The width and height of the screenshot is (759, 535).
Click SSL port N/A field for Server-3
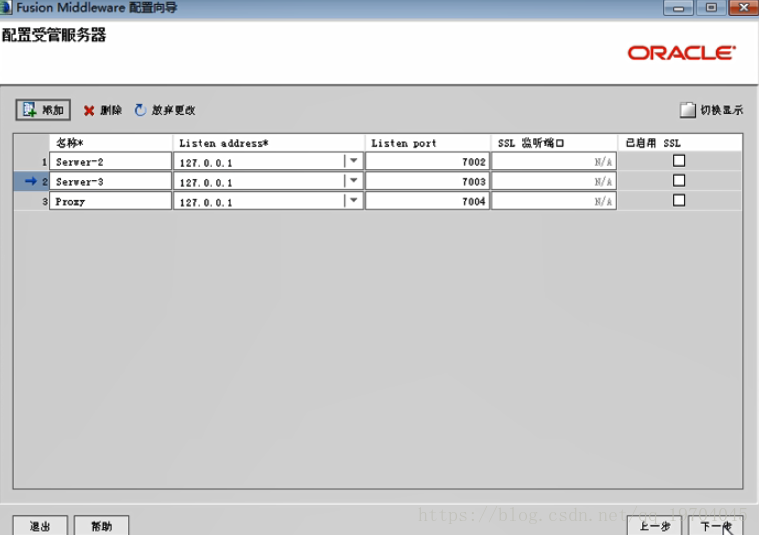(x=554, y=182)
